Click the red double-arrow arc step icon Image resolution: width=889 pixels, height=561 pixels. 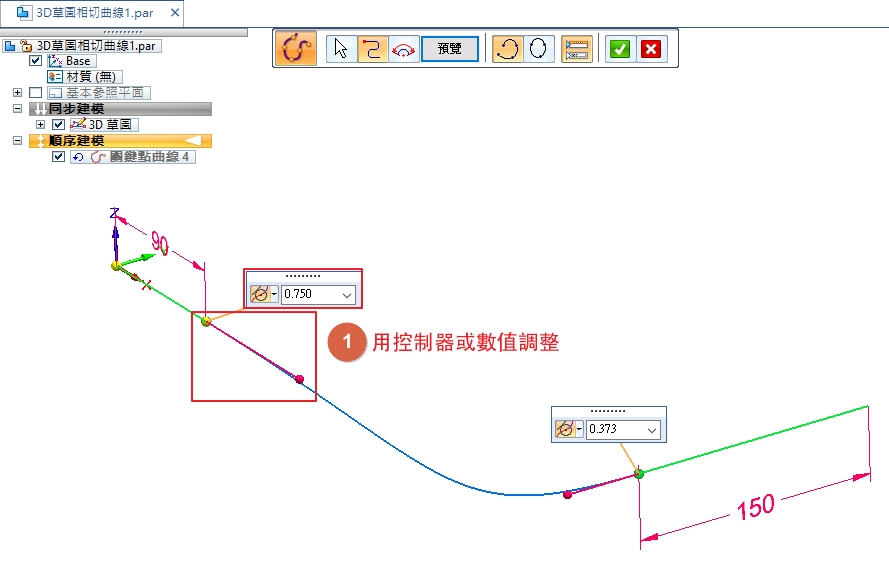[x=404, y=48]
